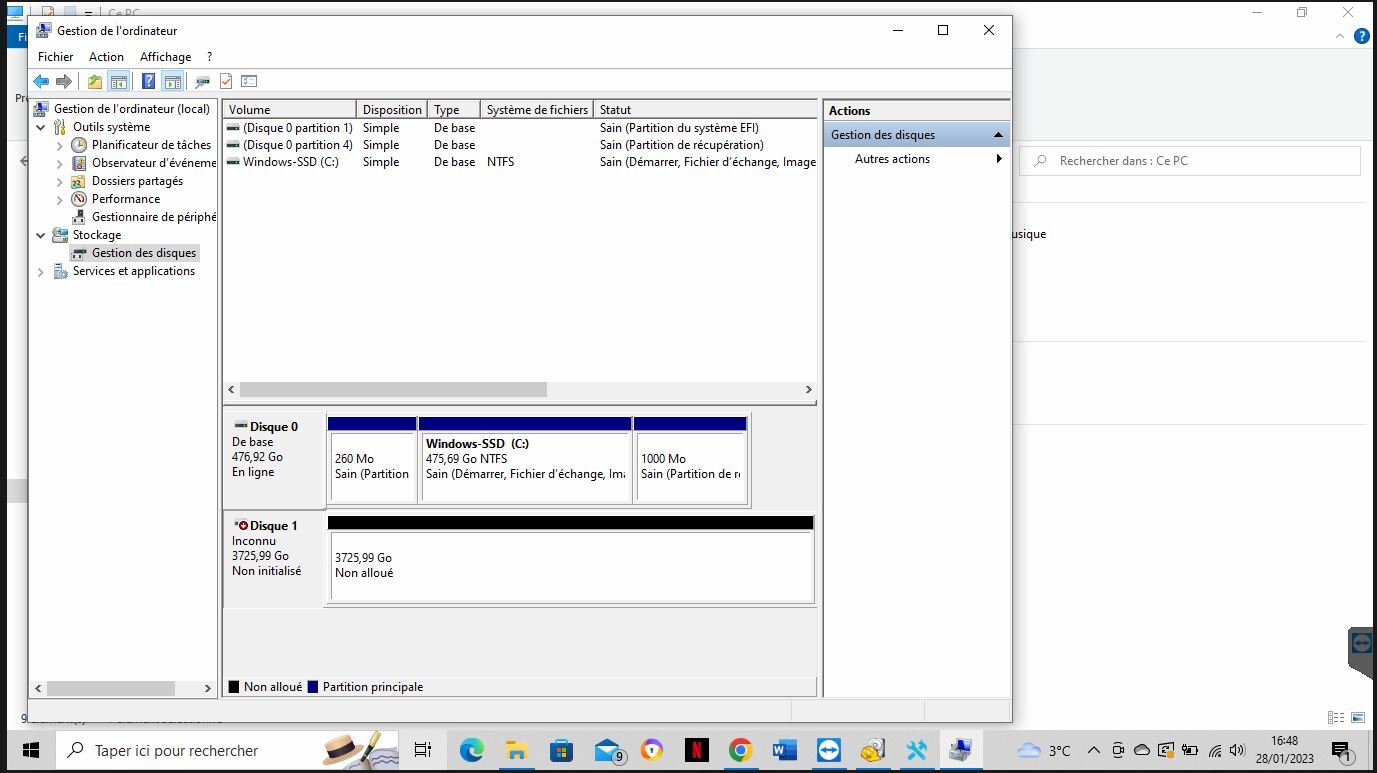Open the Action menu

(x=106, y=57)
